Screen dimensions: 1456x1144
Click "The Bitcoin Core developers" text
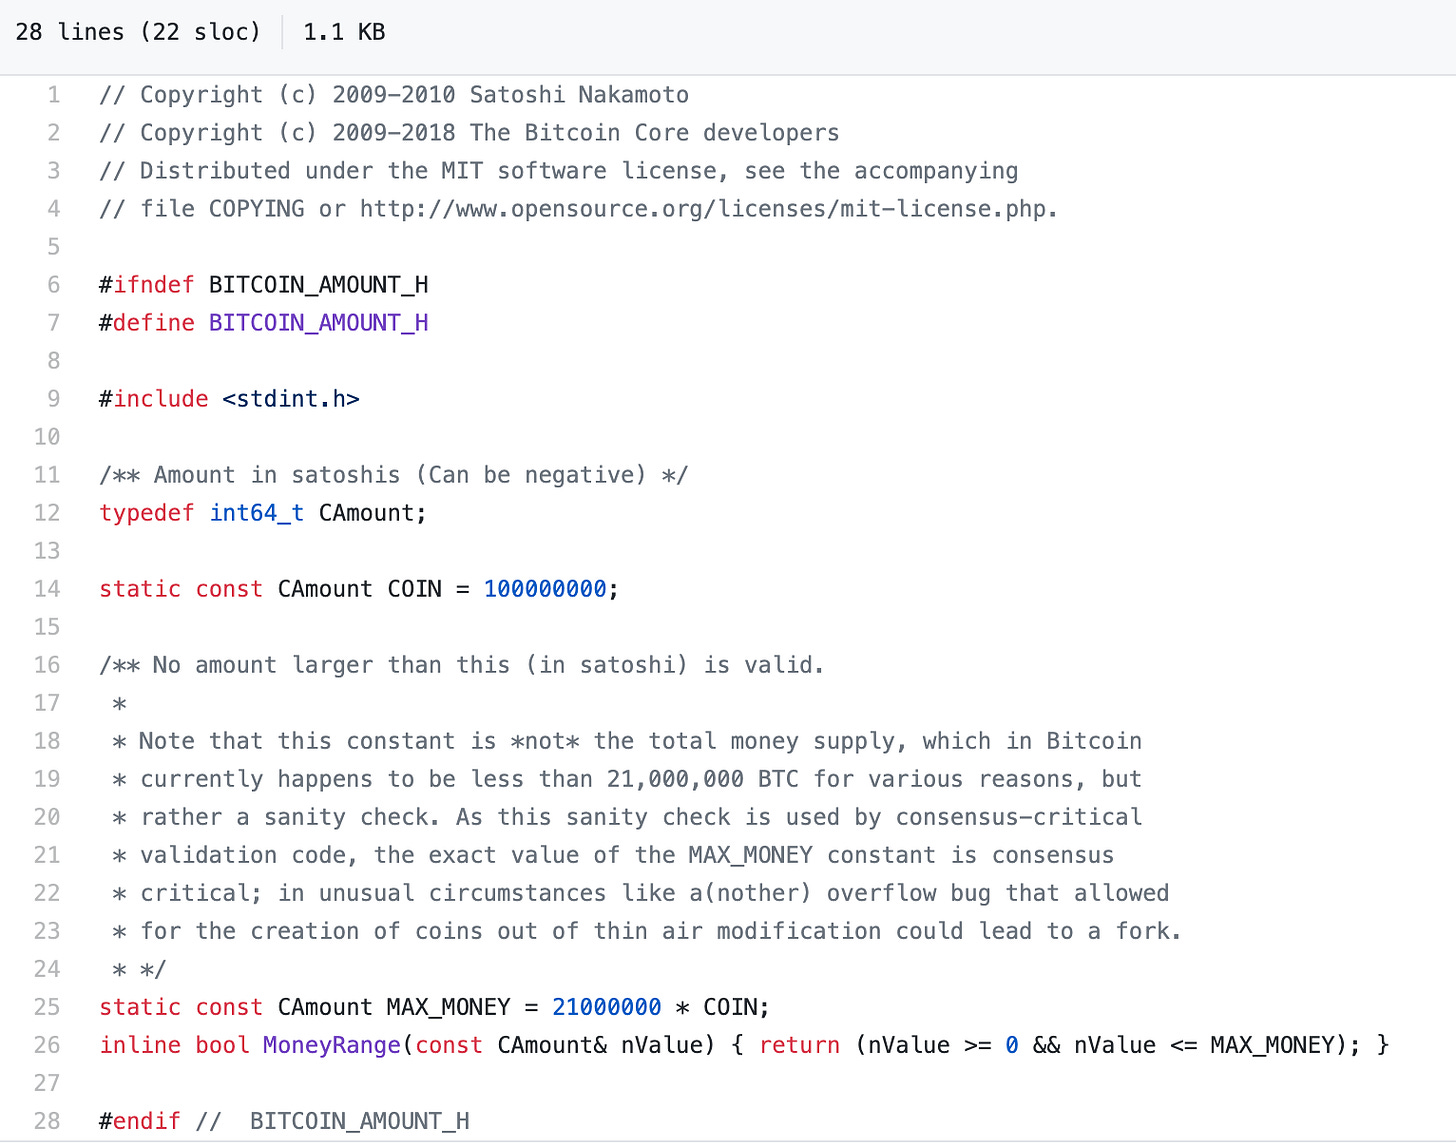[x=655, y=133]
